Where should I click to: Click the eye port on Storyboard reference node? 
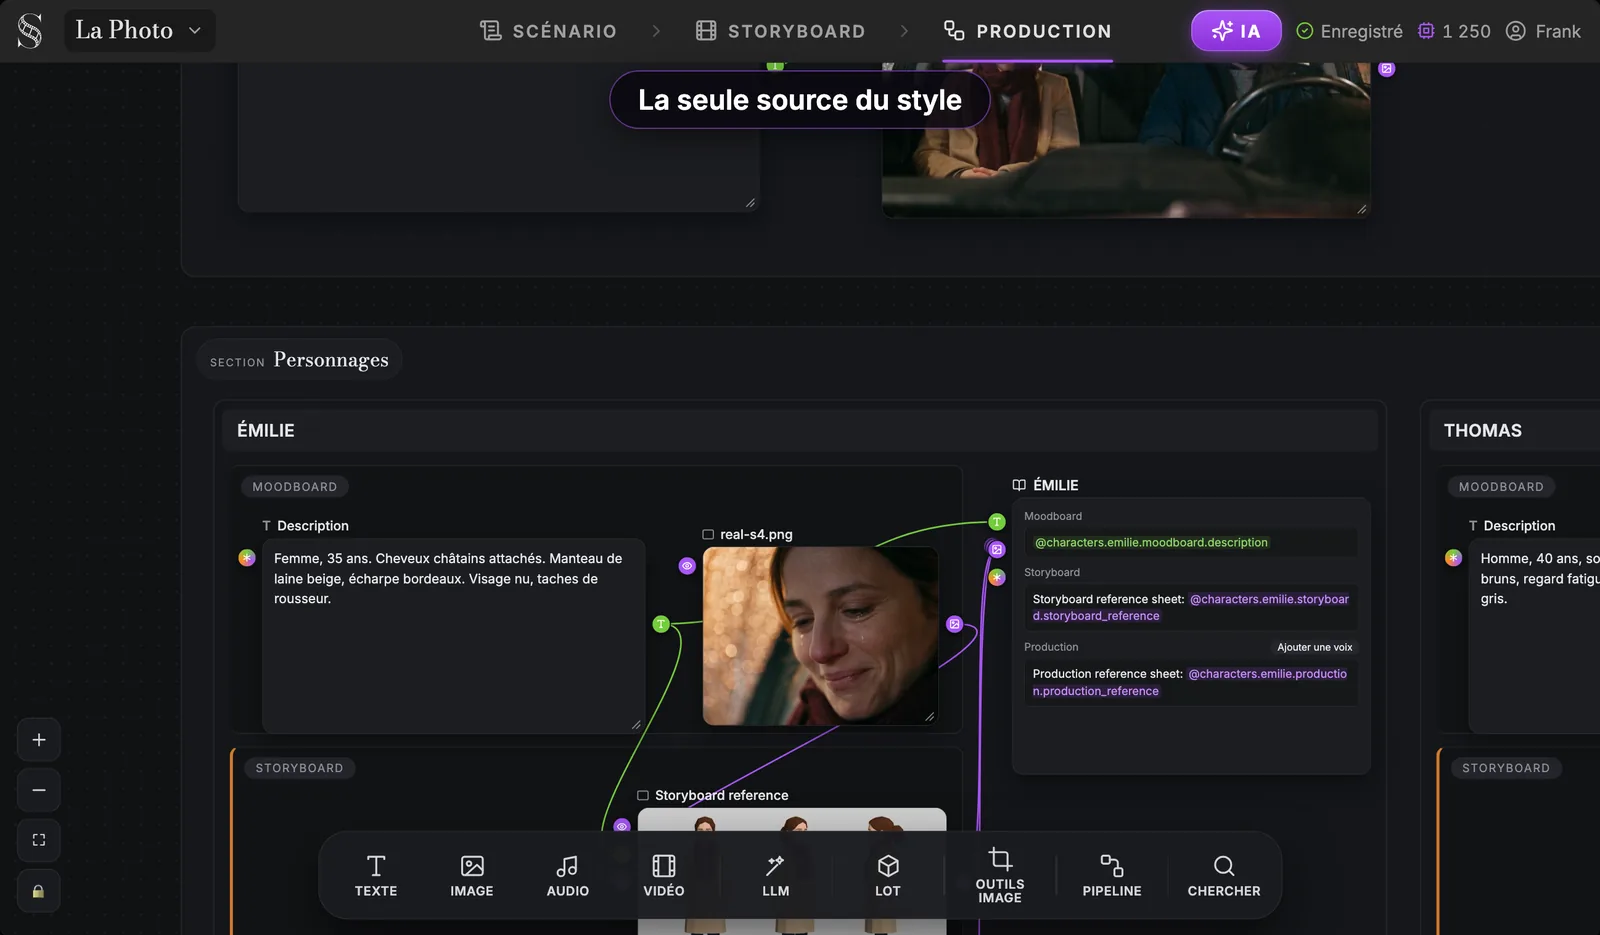point(622,826)
